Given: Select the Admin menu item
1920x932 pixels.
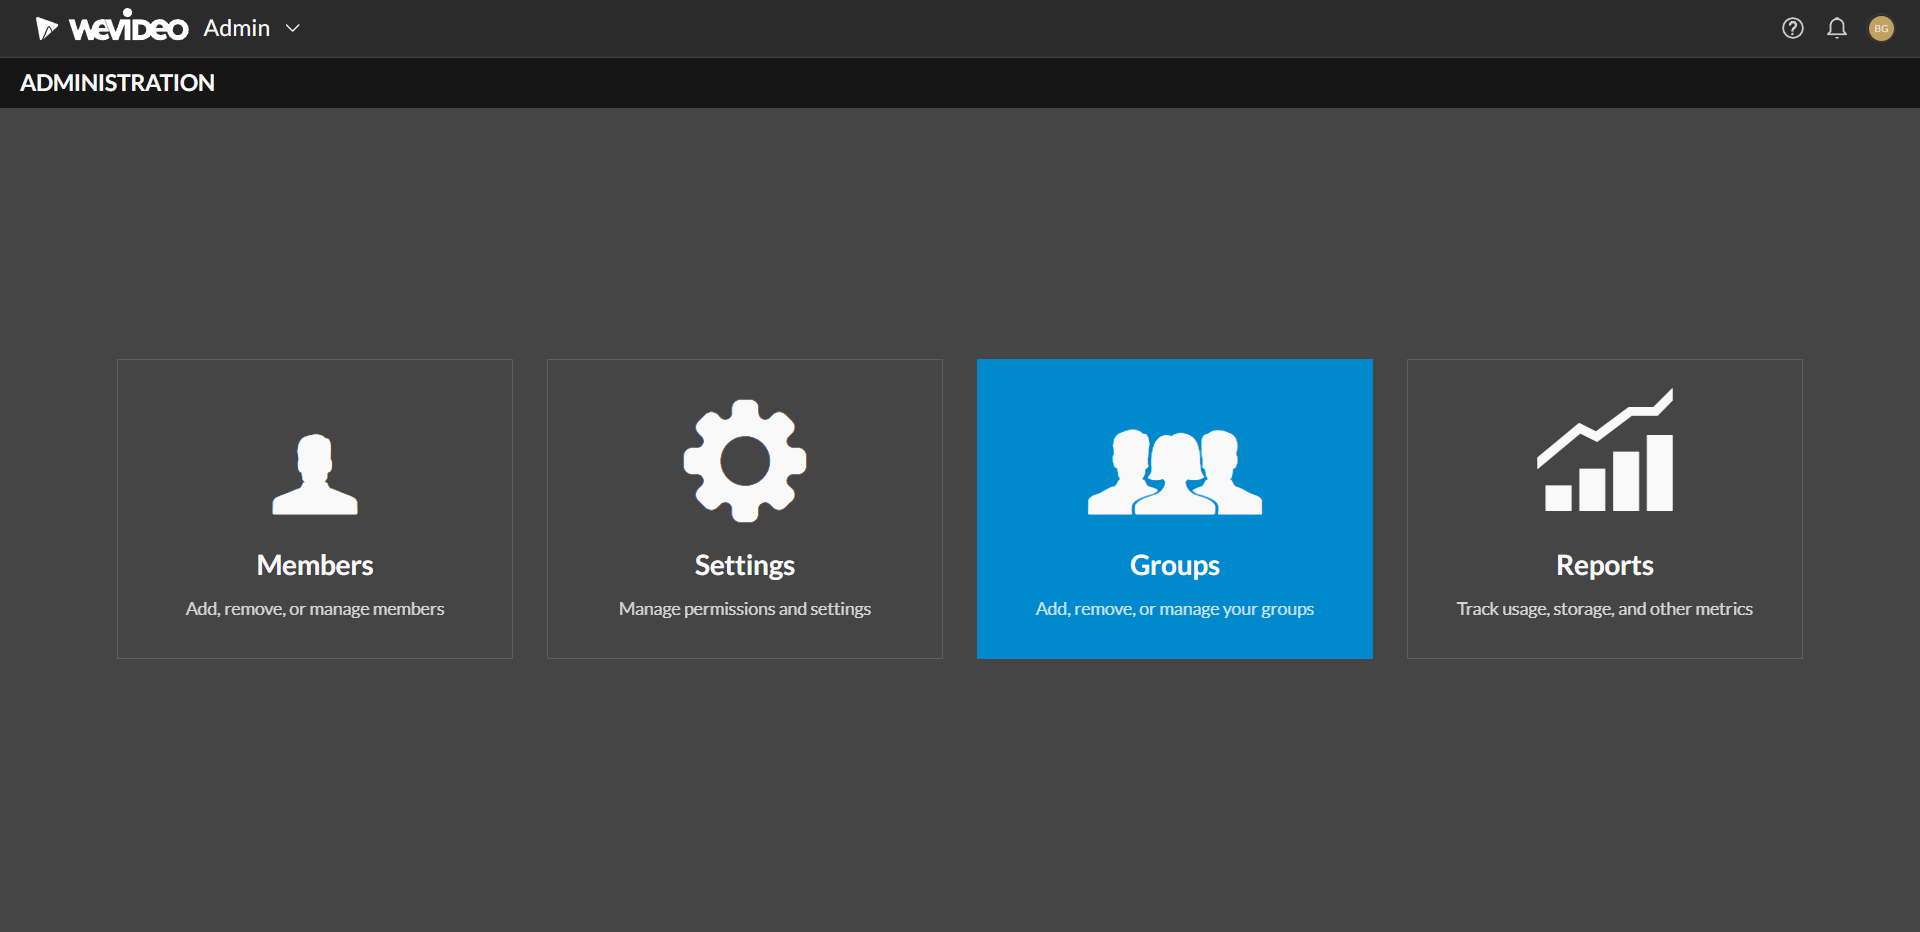Looking at the screenshot, I should click(x=236, y=28).
